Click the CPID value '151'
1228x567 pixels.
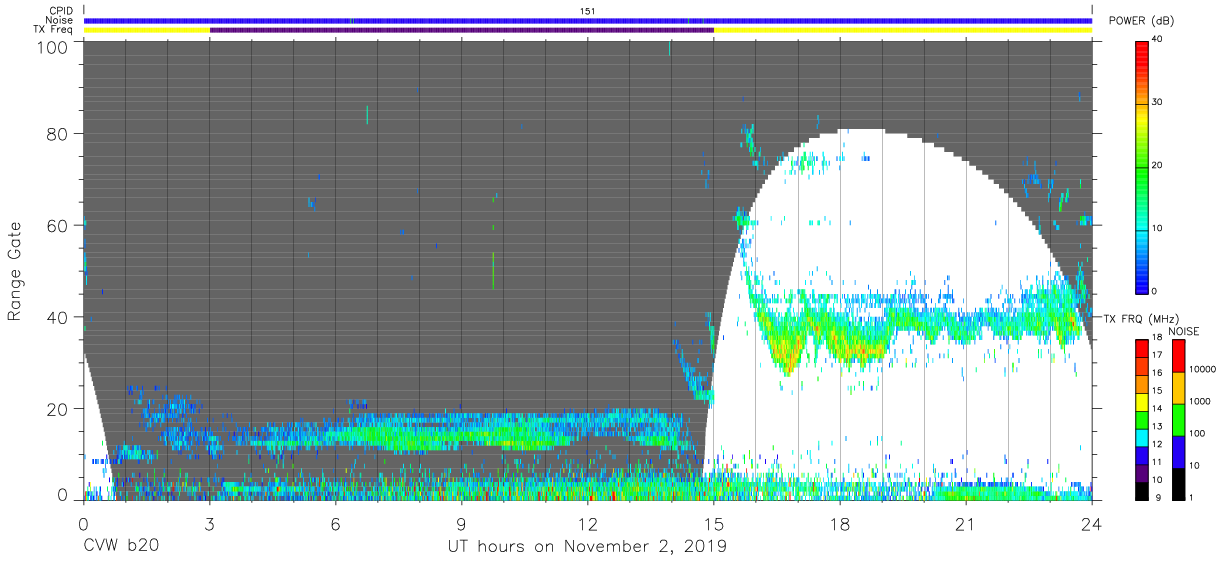point(588,11)
